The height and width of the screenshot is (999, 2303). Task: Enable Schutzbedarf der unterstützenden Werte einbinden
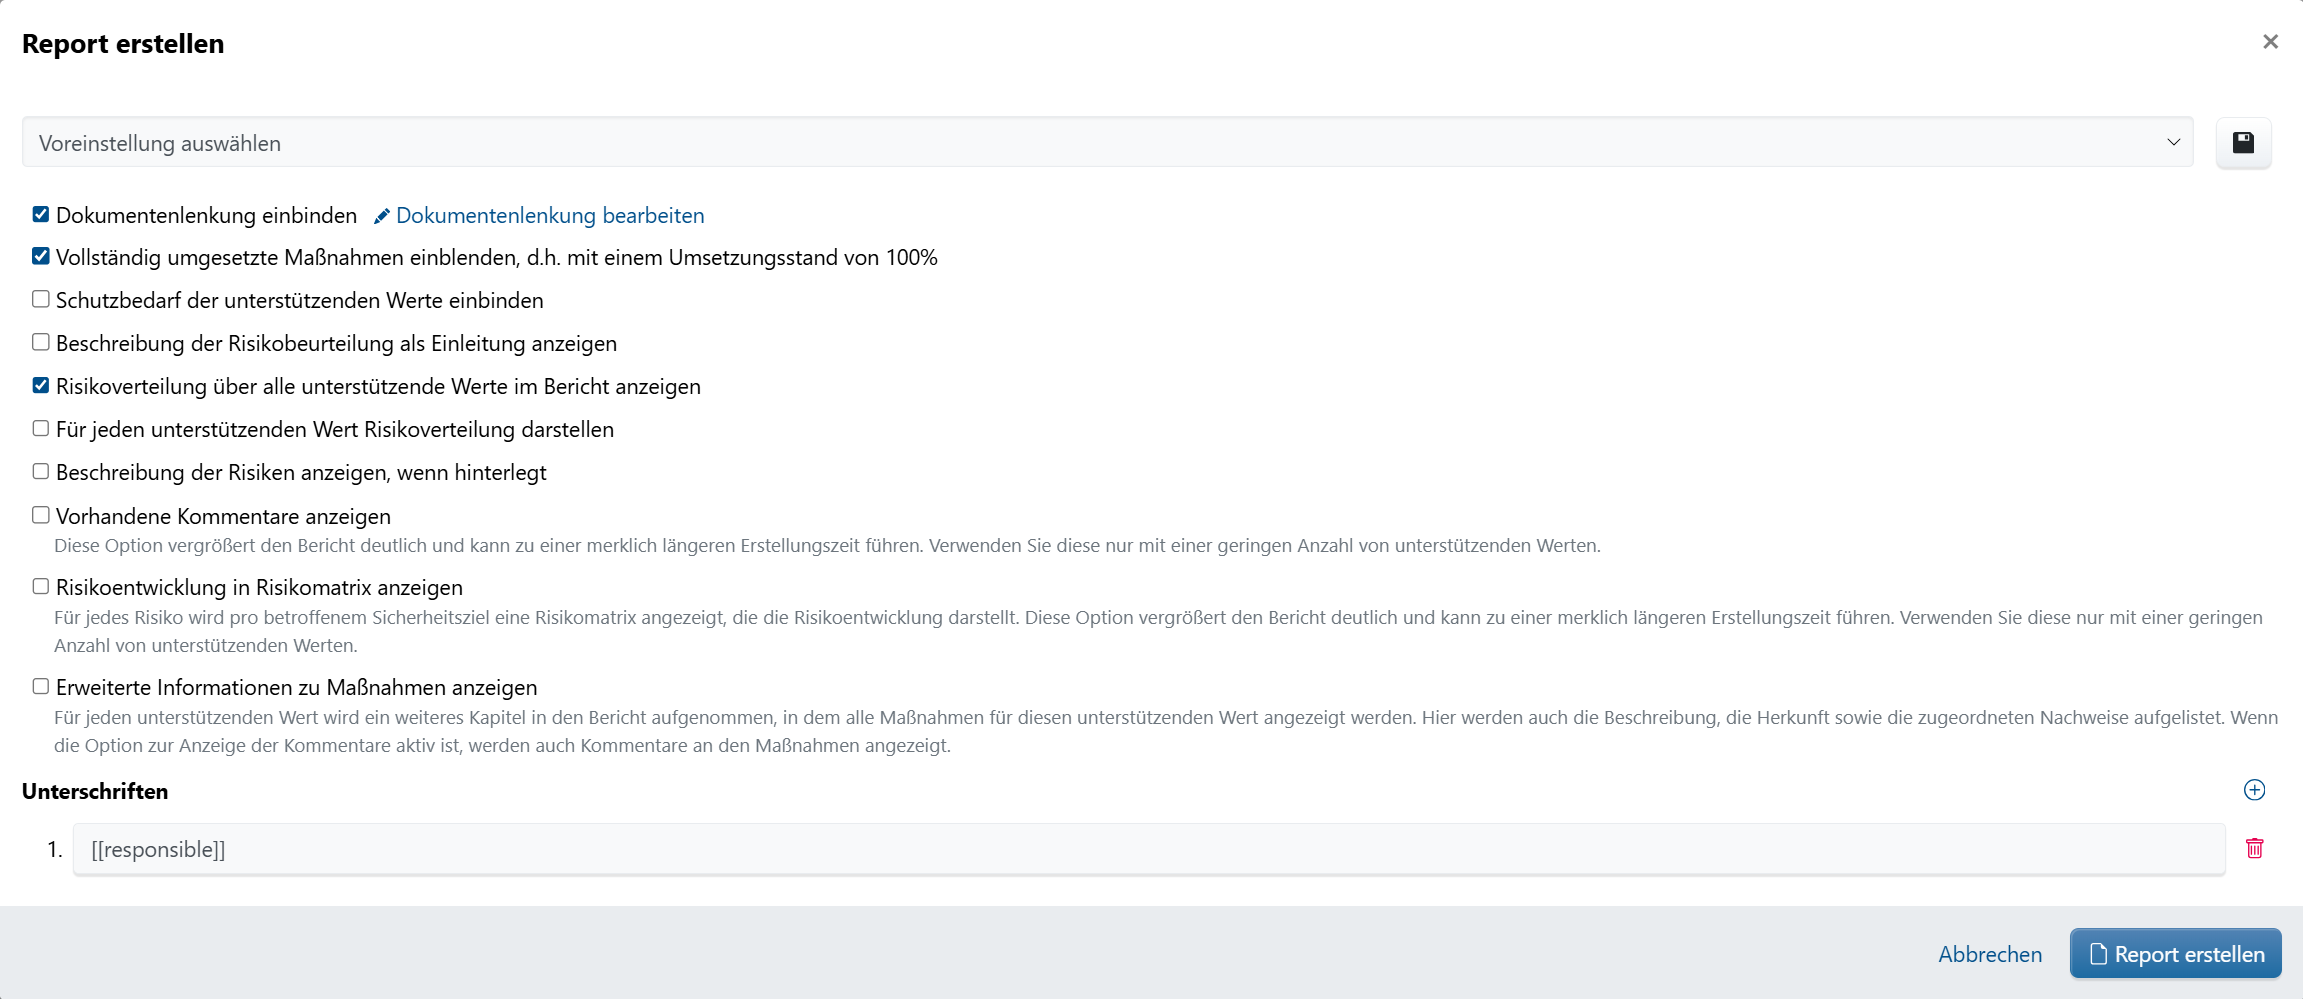click(x=40, y=299)
